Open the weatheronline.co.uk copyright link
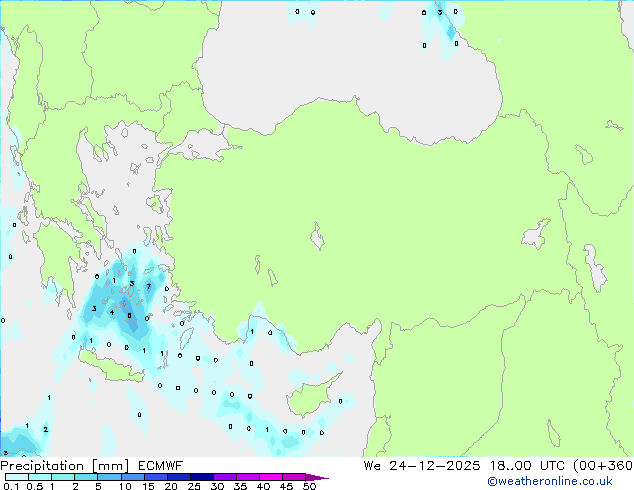The width and height of the screenshot is (634, 490). [x=550, y=481]
